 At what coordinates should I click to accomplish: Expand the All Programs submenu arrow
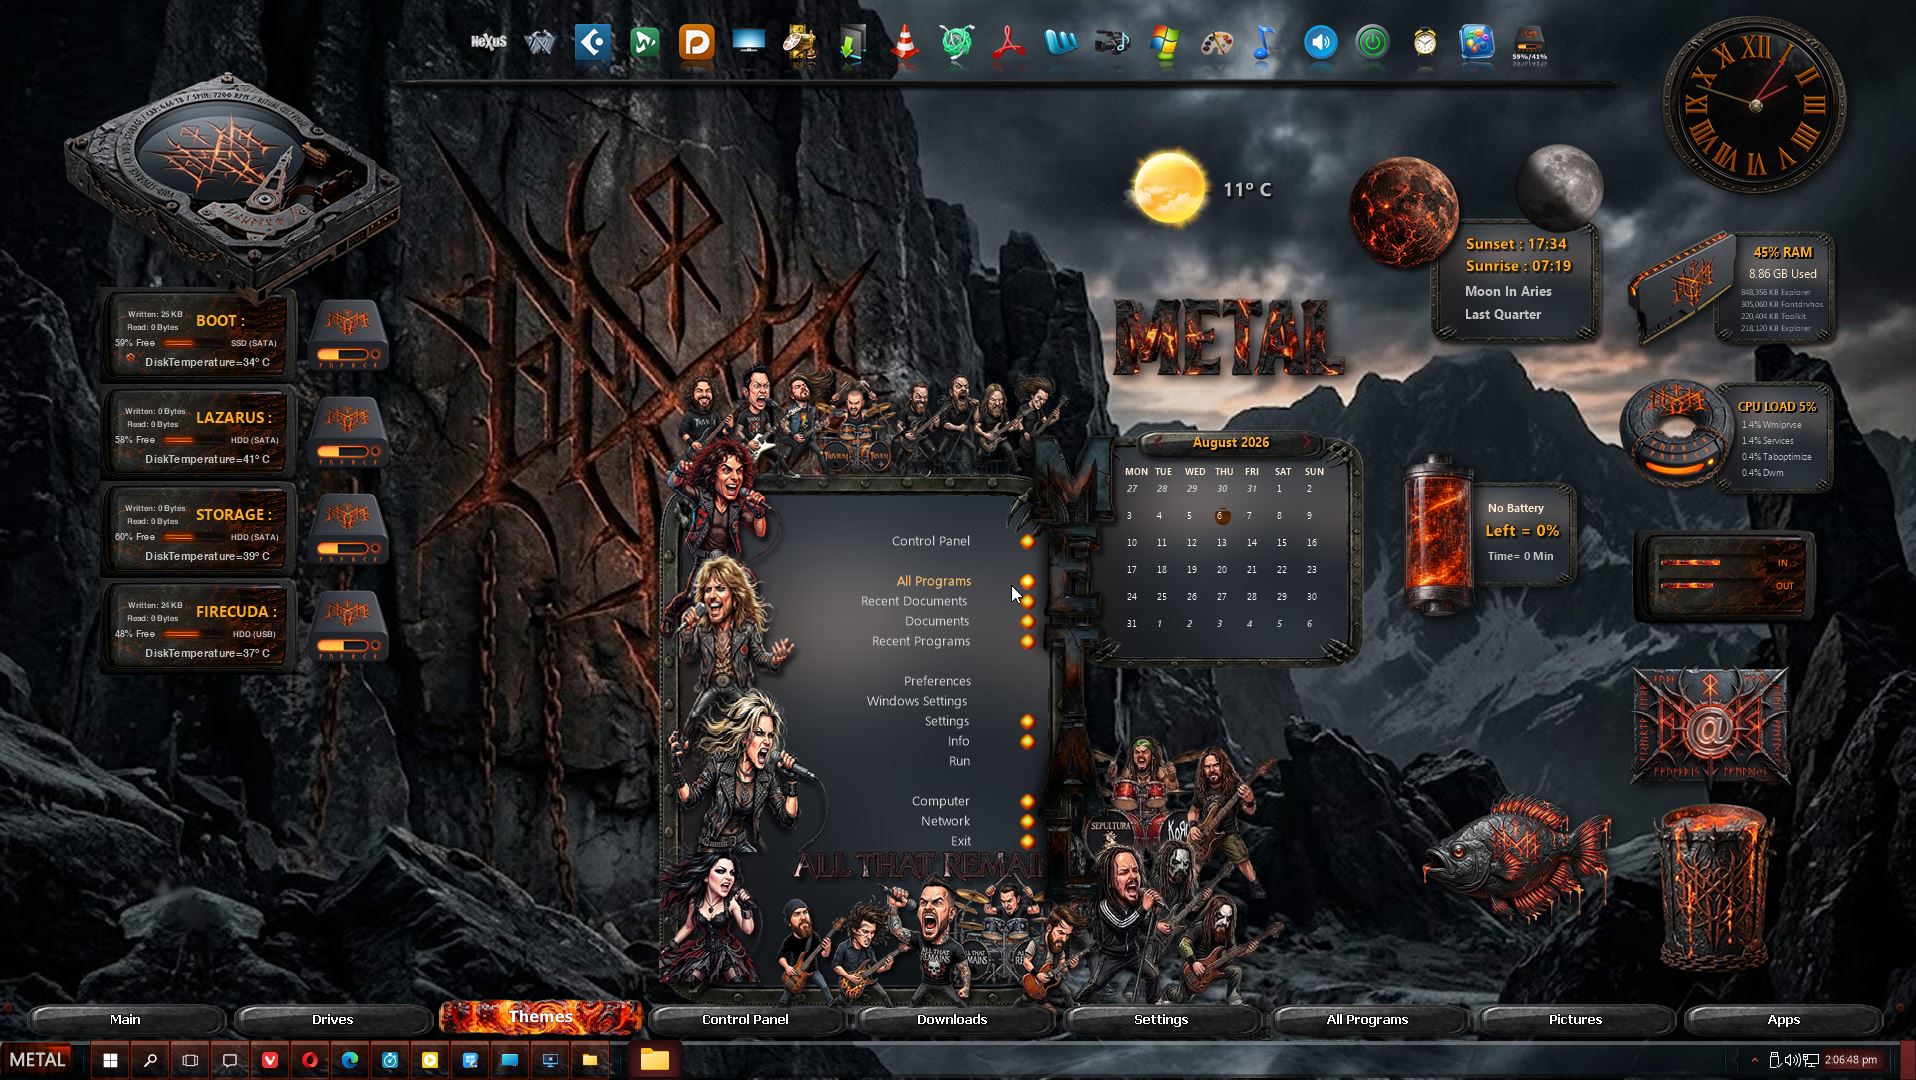click(x=1027, y=581)
